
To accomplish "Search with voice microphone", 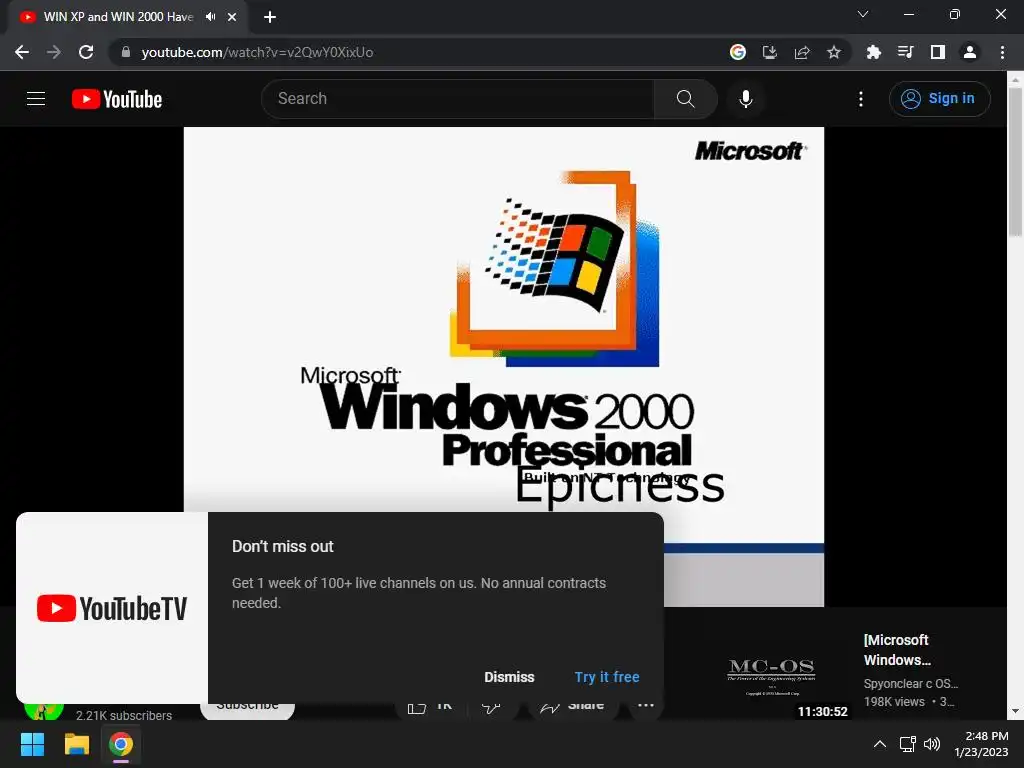I will tap(746, 99).
